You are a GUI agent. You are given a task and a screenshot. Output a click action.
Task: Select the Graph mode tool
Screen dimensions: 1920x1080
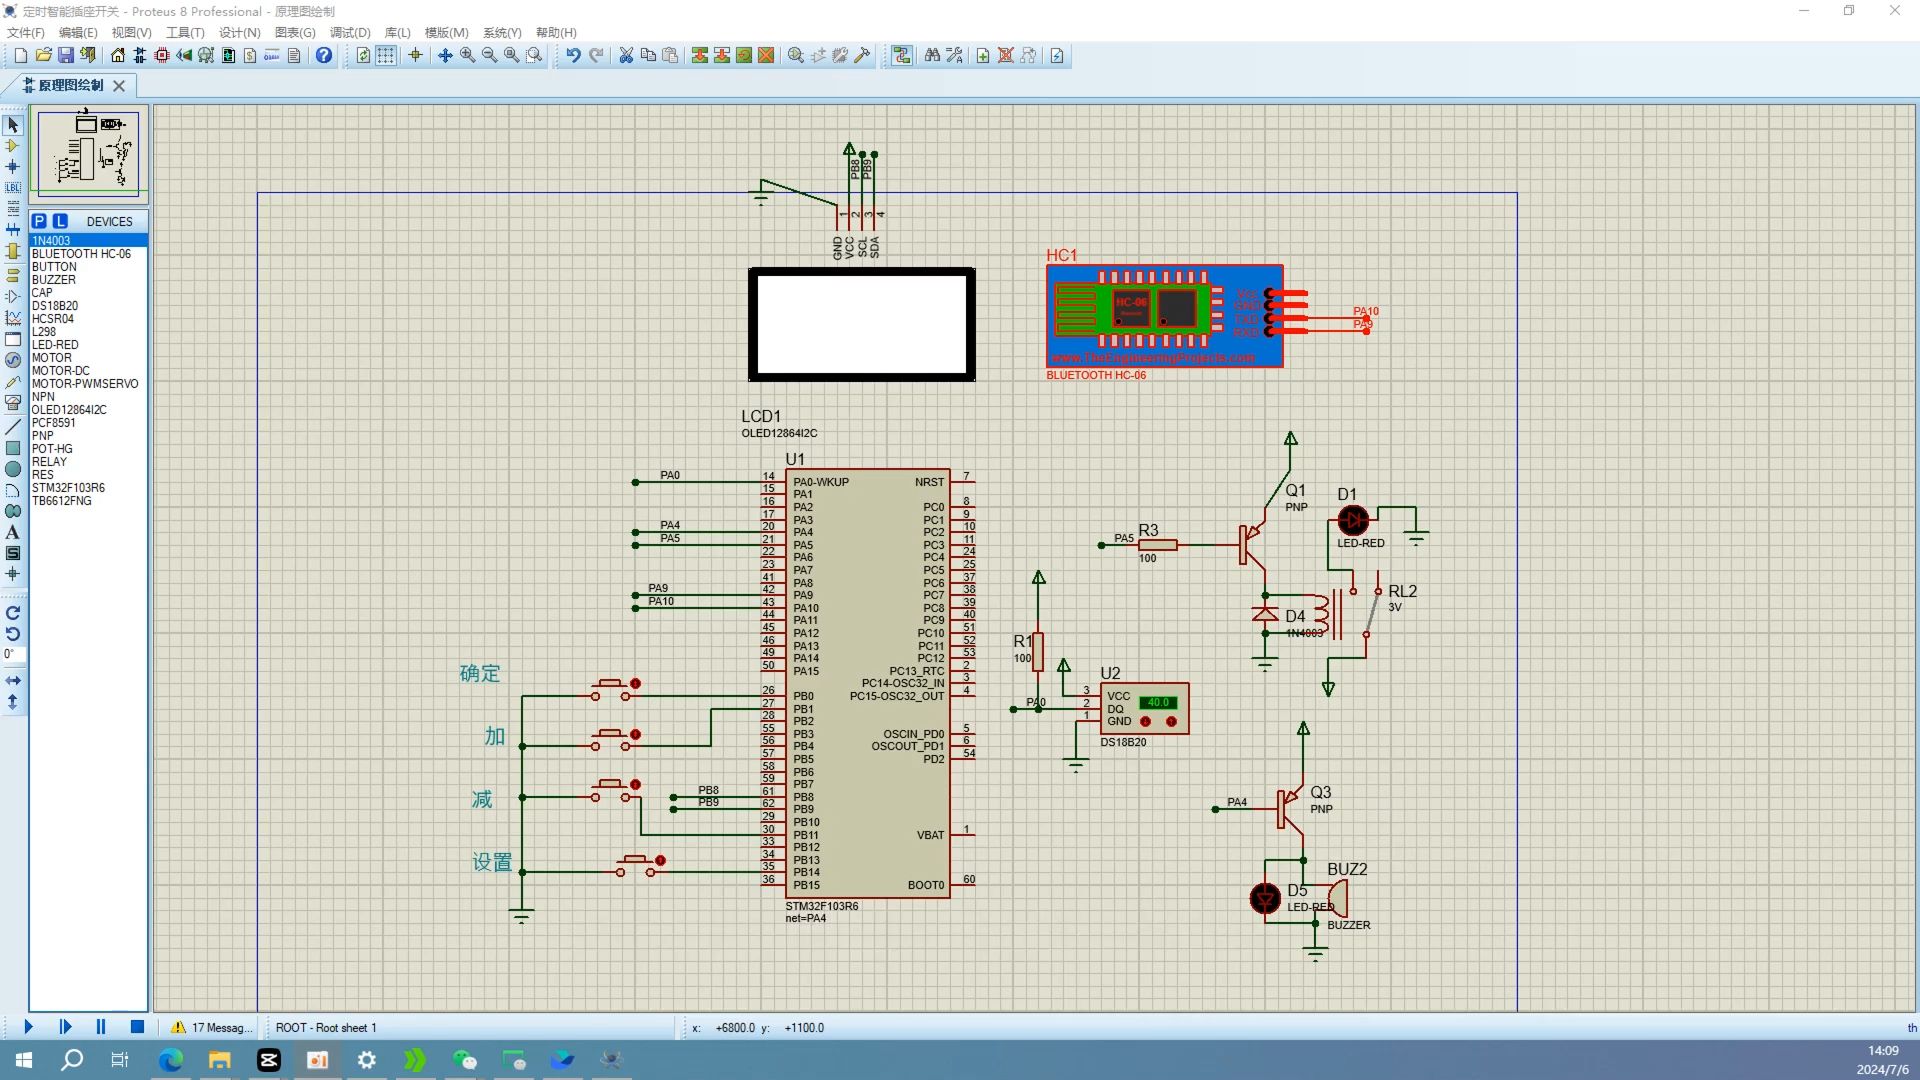[x=13, y=318]
